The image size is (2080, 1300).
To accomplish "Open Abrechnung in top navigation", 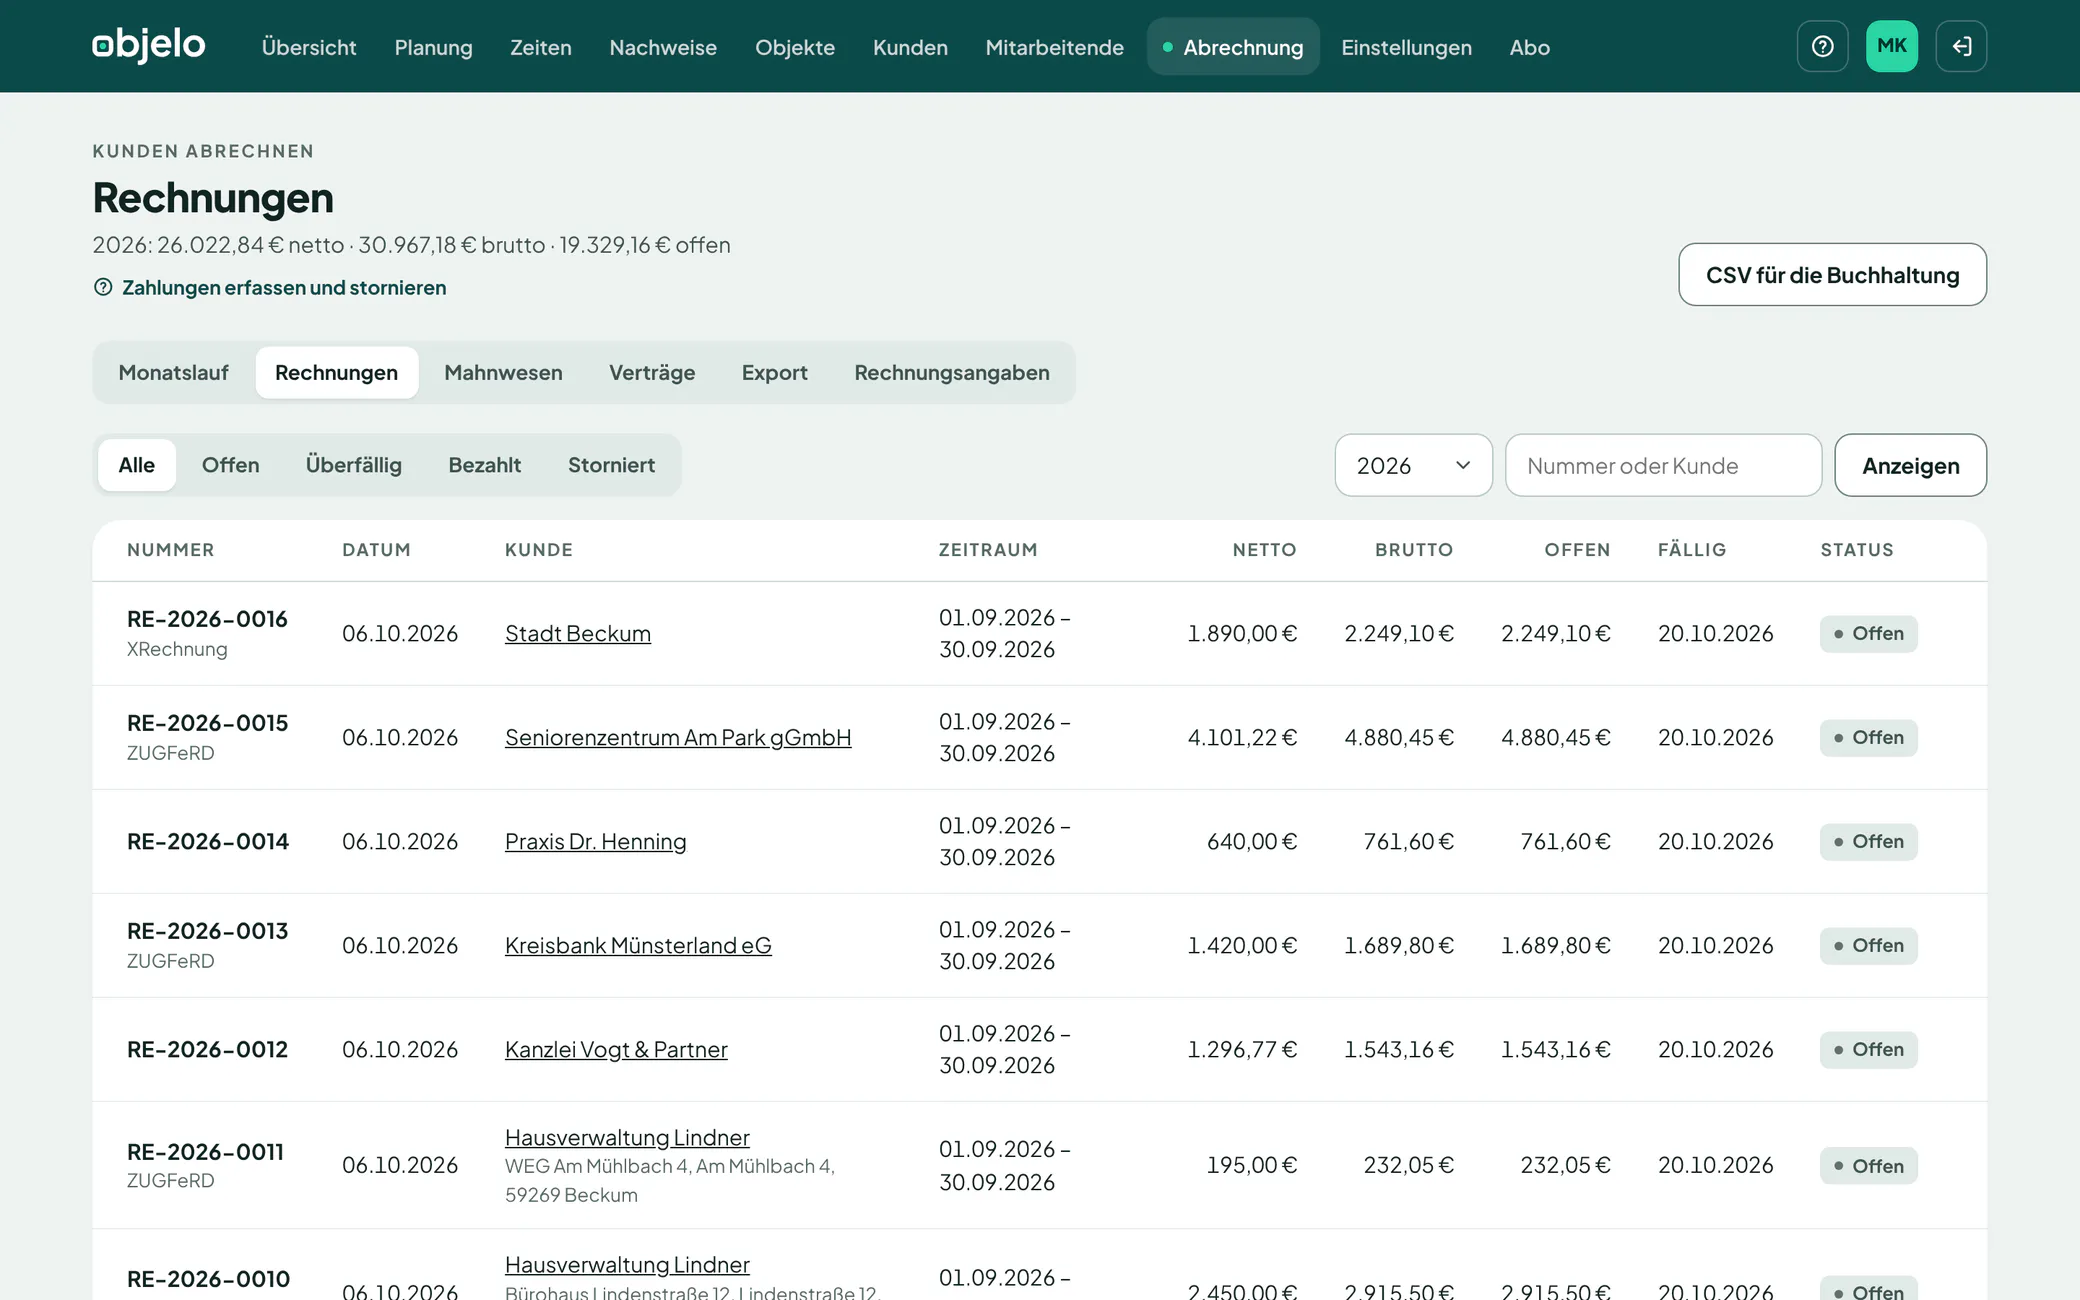I will click(1233, 47).
